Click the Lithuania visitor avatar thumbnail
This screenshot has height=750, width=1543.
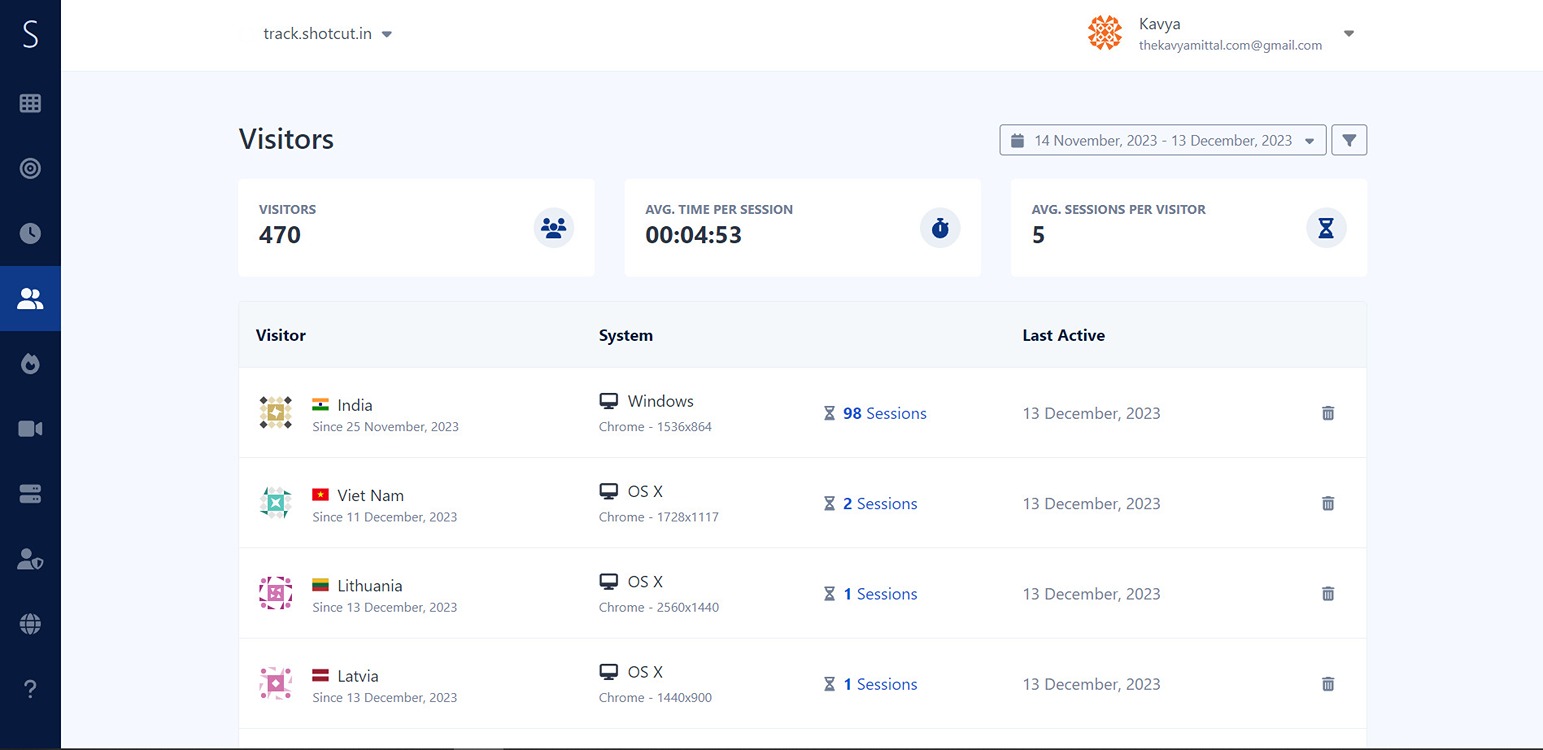coord(275,593)
